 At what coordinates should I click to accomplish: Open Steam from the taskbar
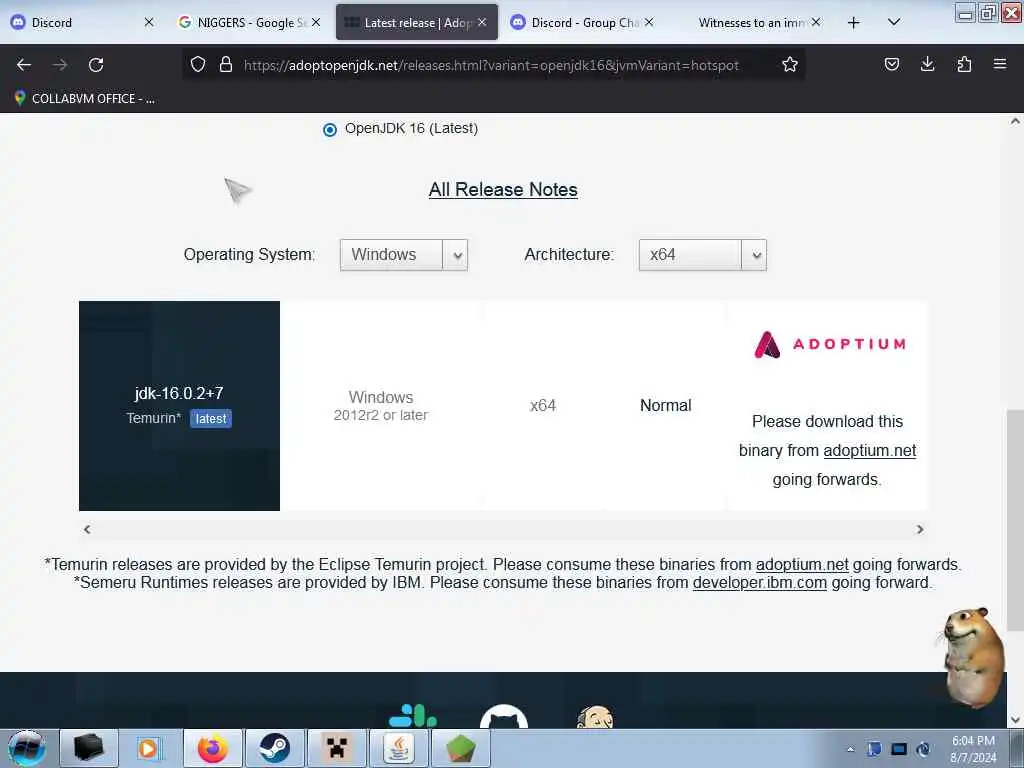tap(274, 748)
